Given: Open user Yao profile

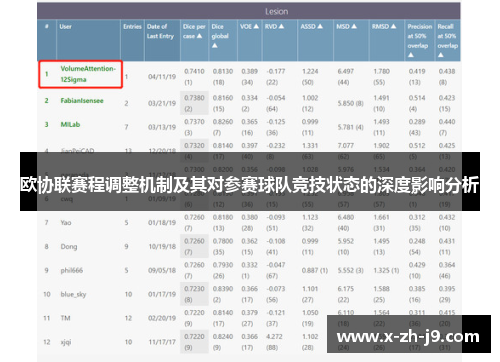Looking at the screenshot, I should coord(66,223).
